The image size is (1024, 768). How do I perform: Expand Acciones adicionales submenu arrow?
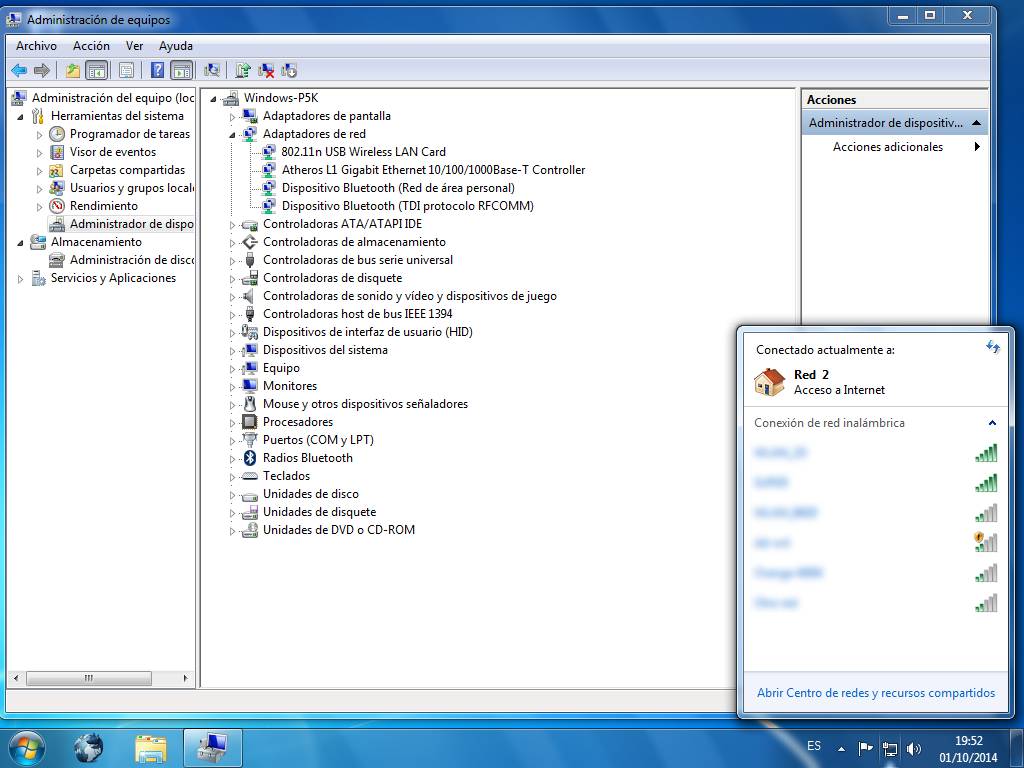976,147
